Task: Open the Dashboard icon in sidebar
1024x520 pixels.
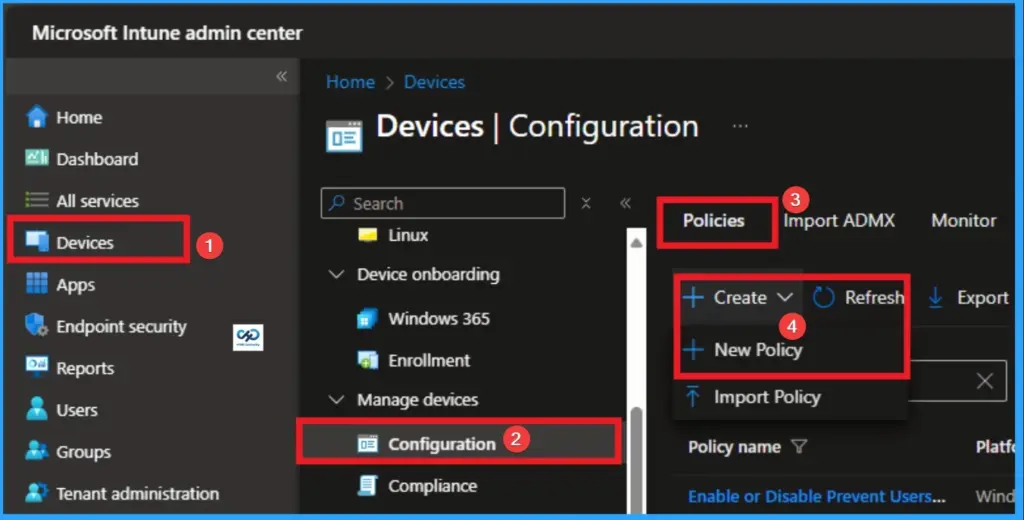Action: [37, 158]
